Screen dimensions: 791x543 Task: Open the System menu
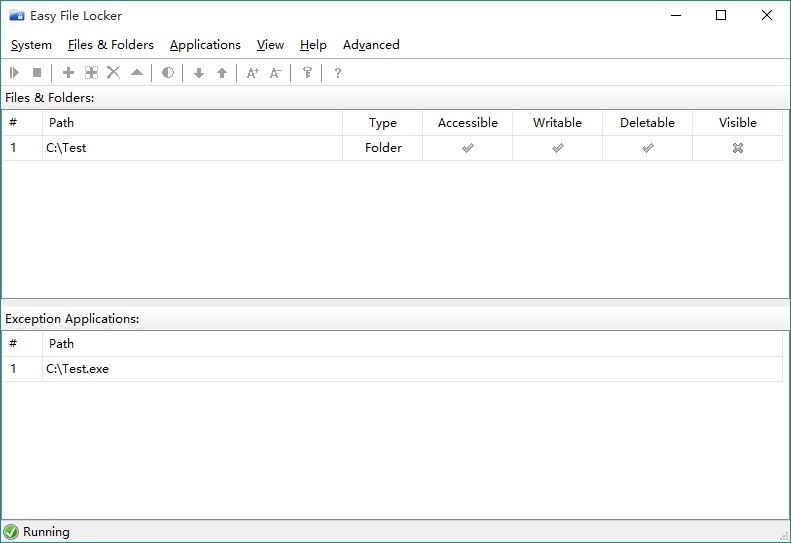(31, 45)
